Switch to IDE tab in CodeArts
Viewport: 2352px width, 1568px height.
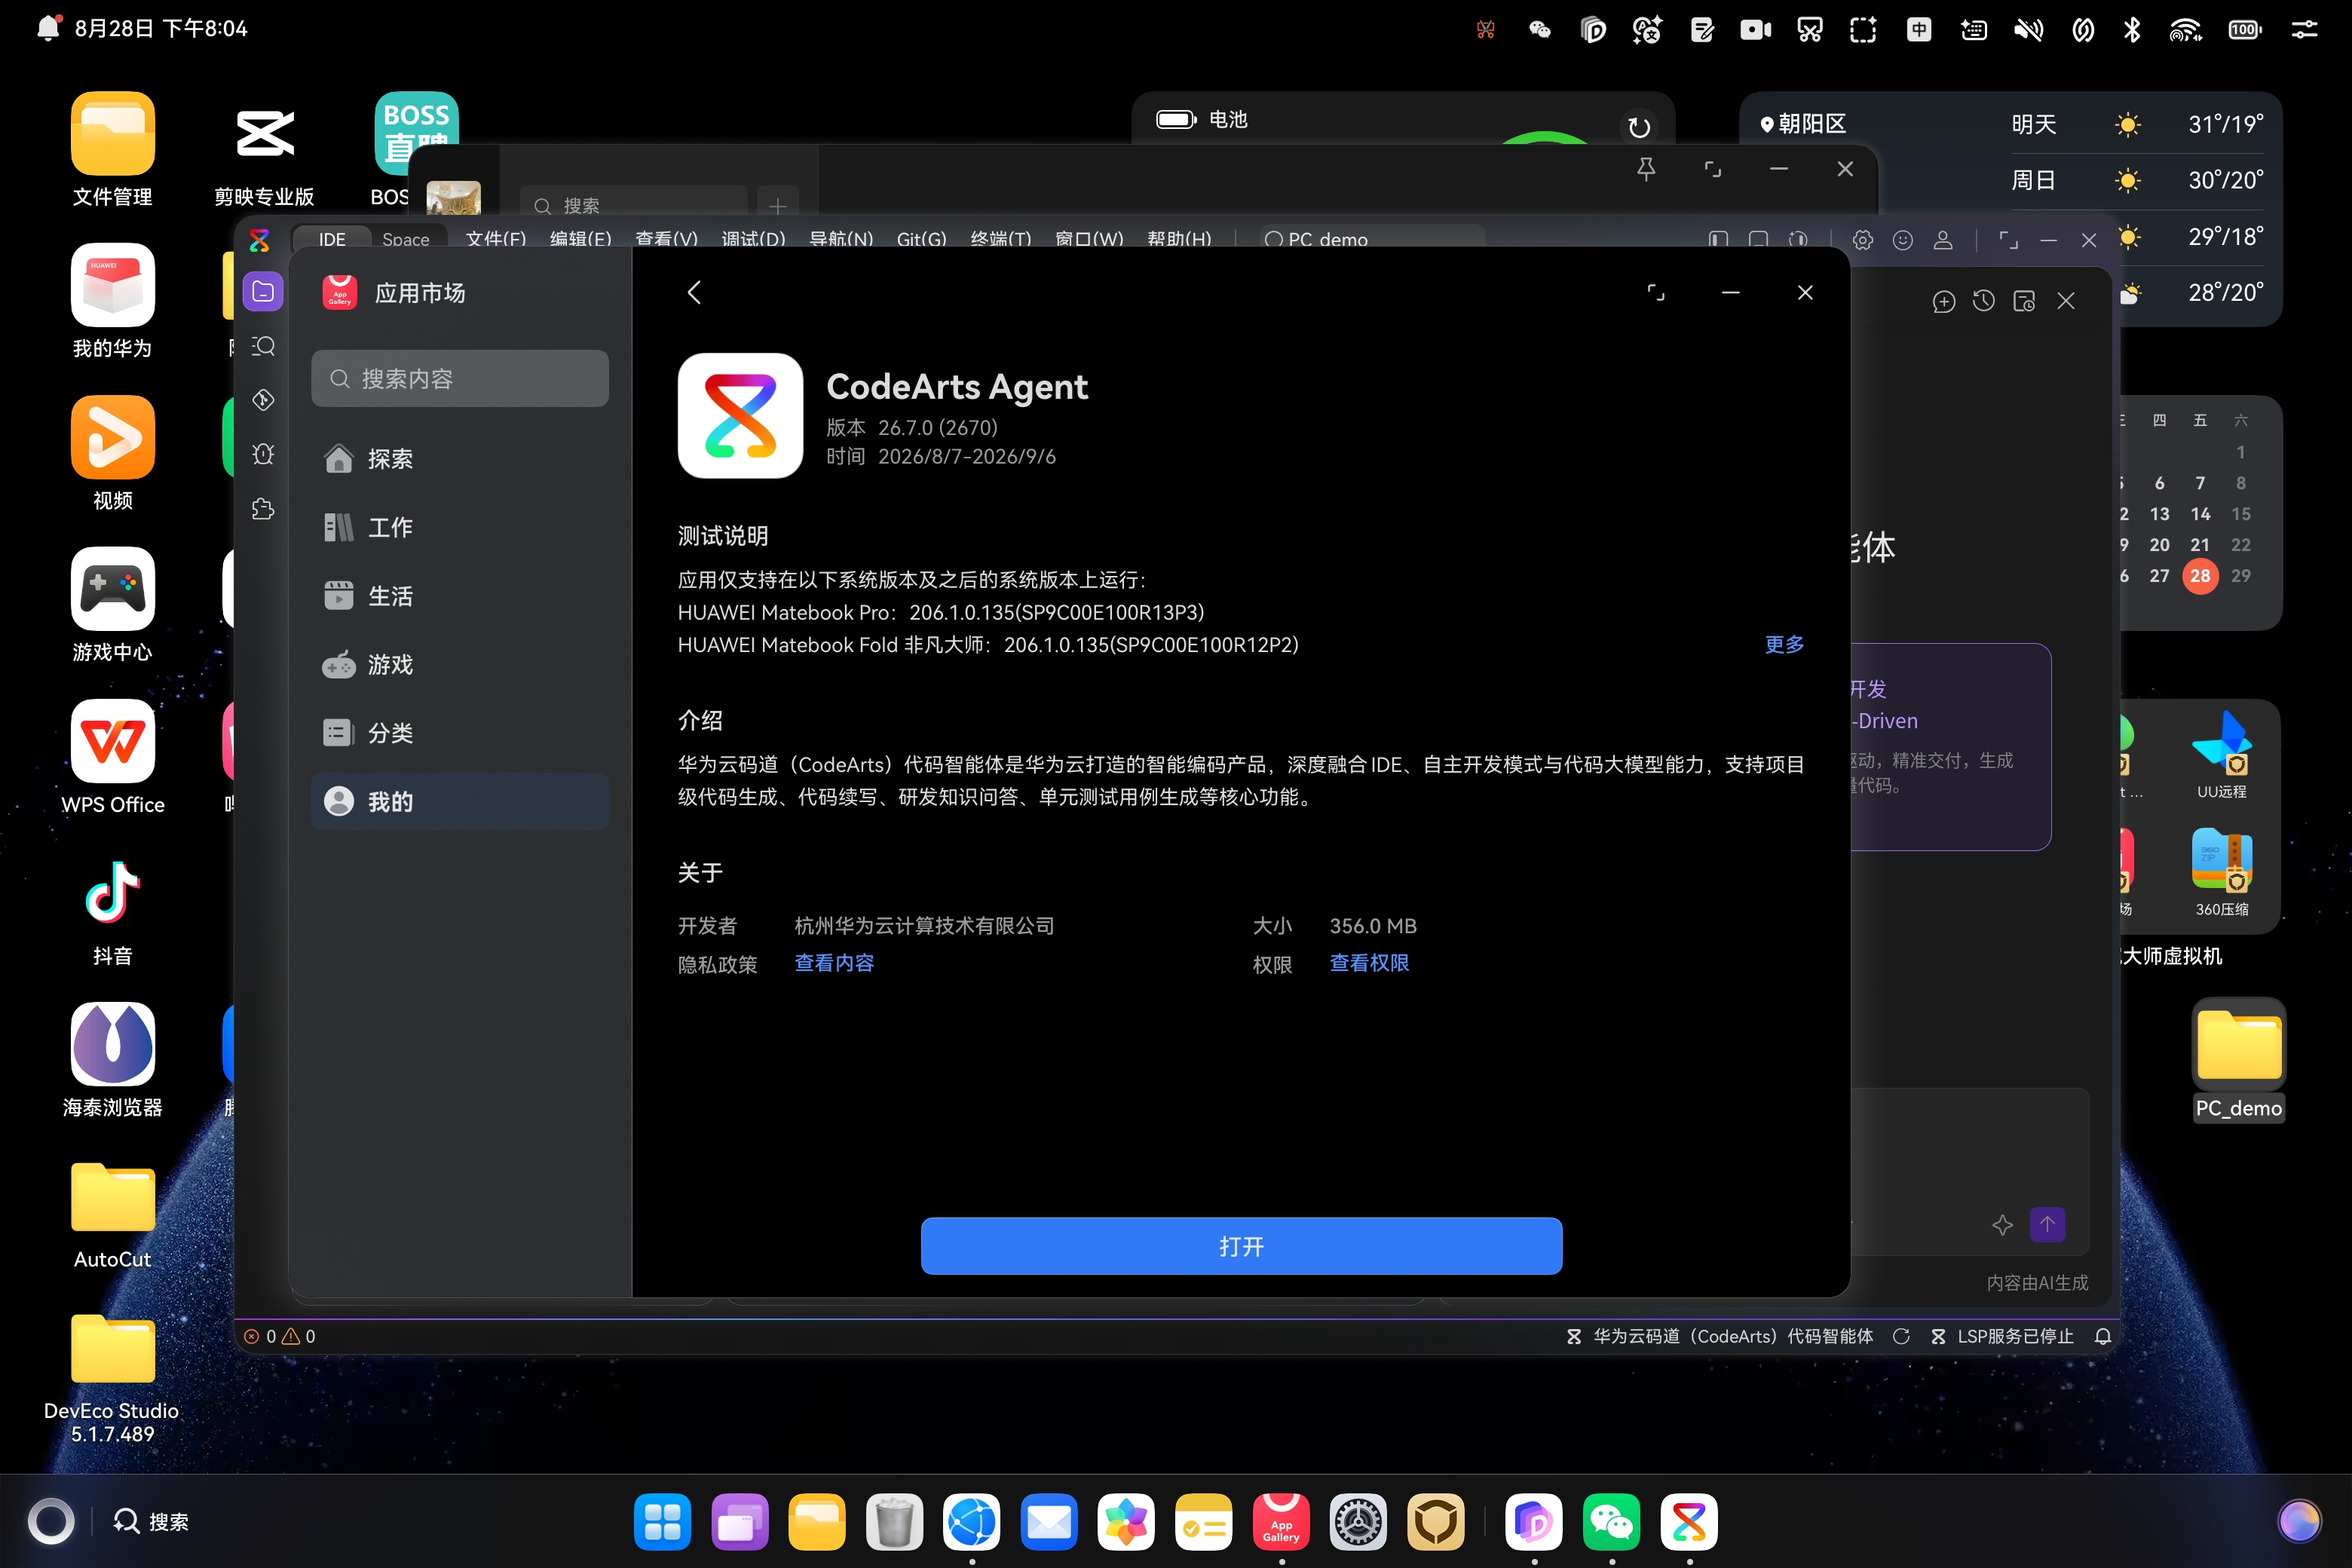332,239
